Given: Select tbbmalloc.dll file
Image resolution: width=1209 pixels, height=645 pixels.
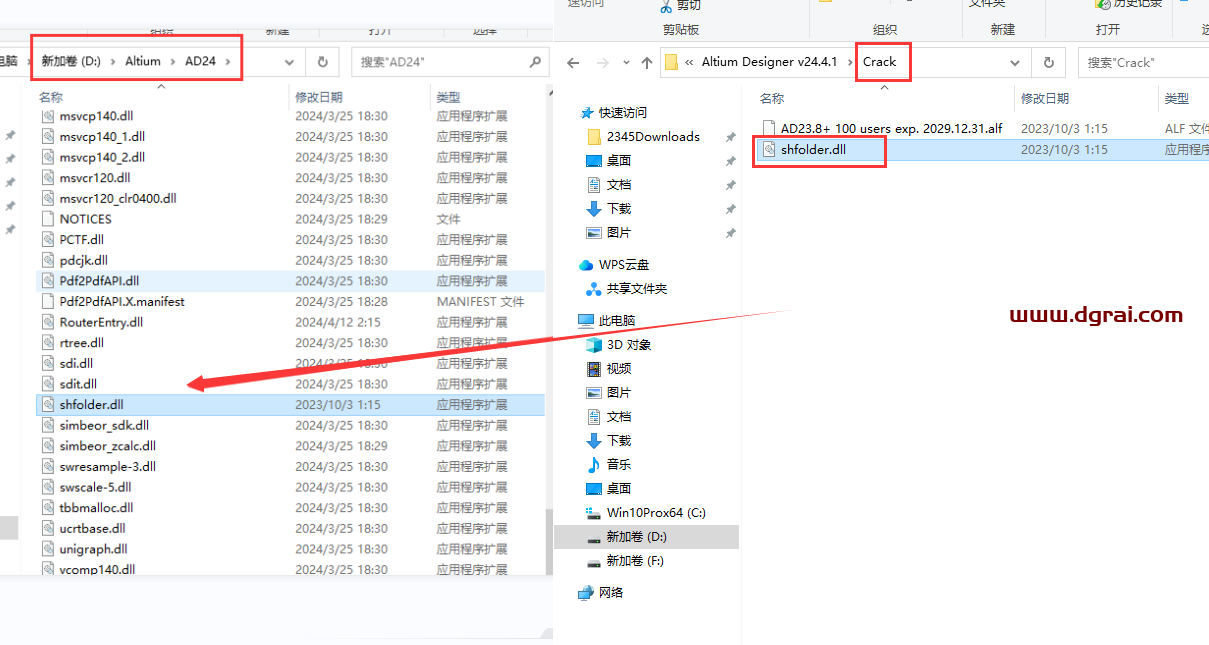Looking at the screenshot, I should (x=96, y=507).
